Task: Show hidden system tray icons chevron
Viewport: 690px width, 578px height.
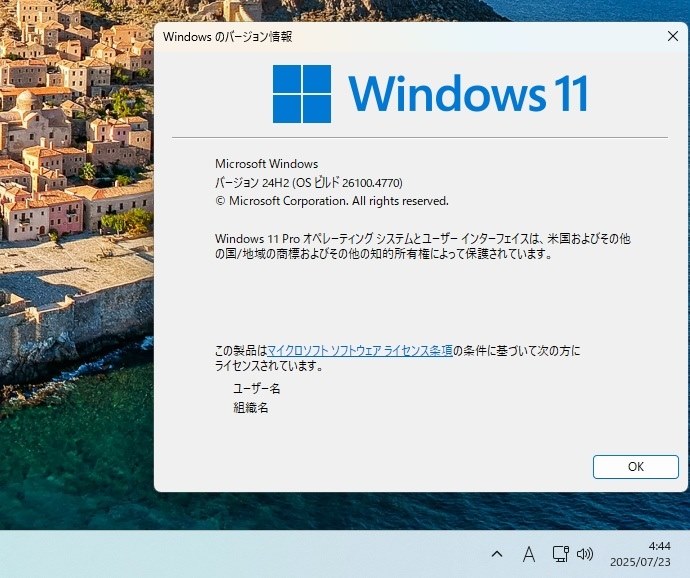Action: point(497,554)
